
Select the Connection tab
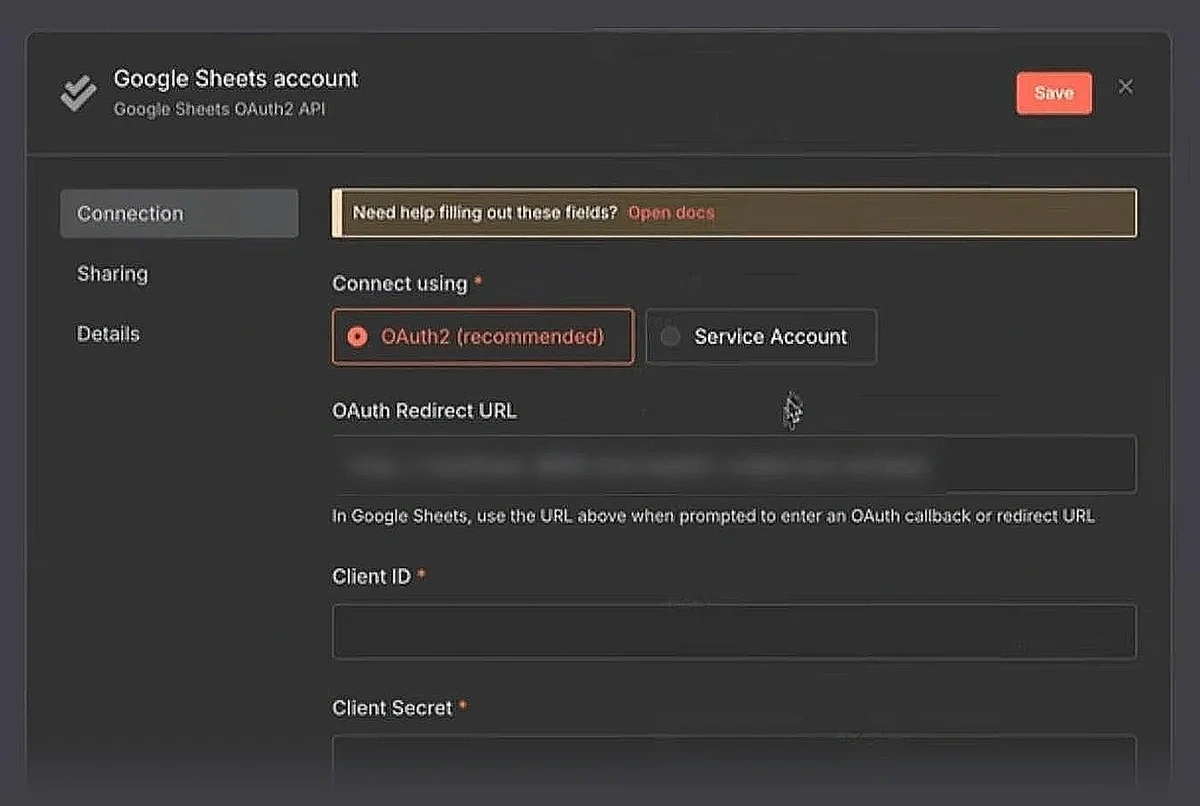[130, 213]
